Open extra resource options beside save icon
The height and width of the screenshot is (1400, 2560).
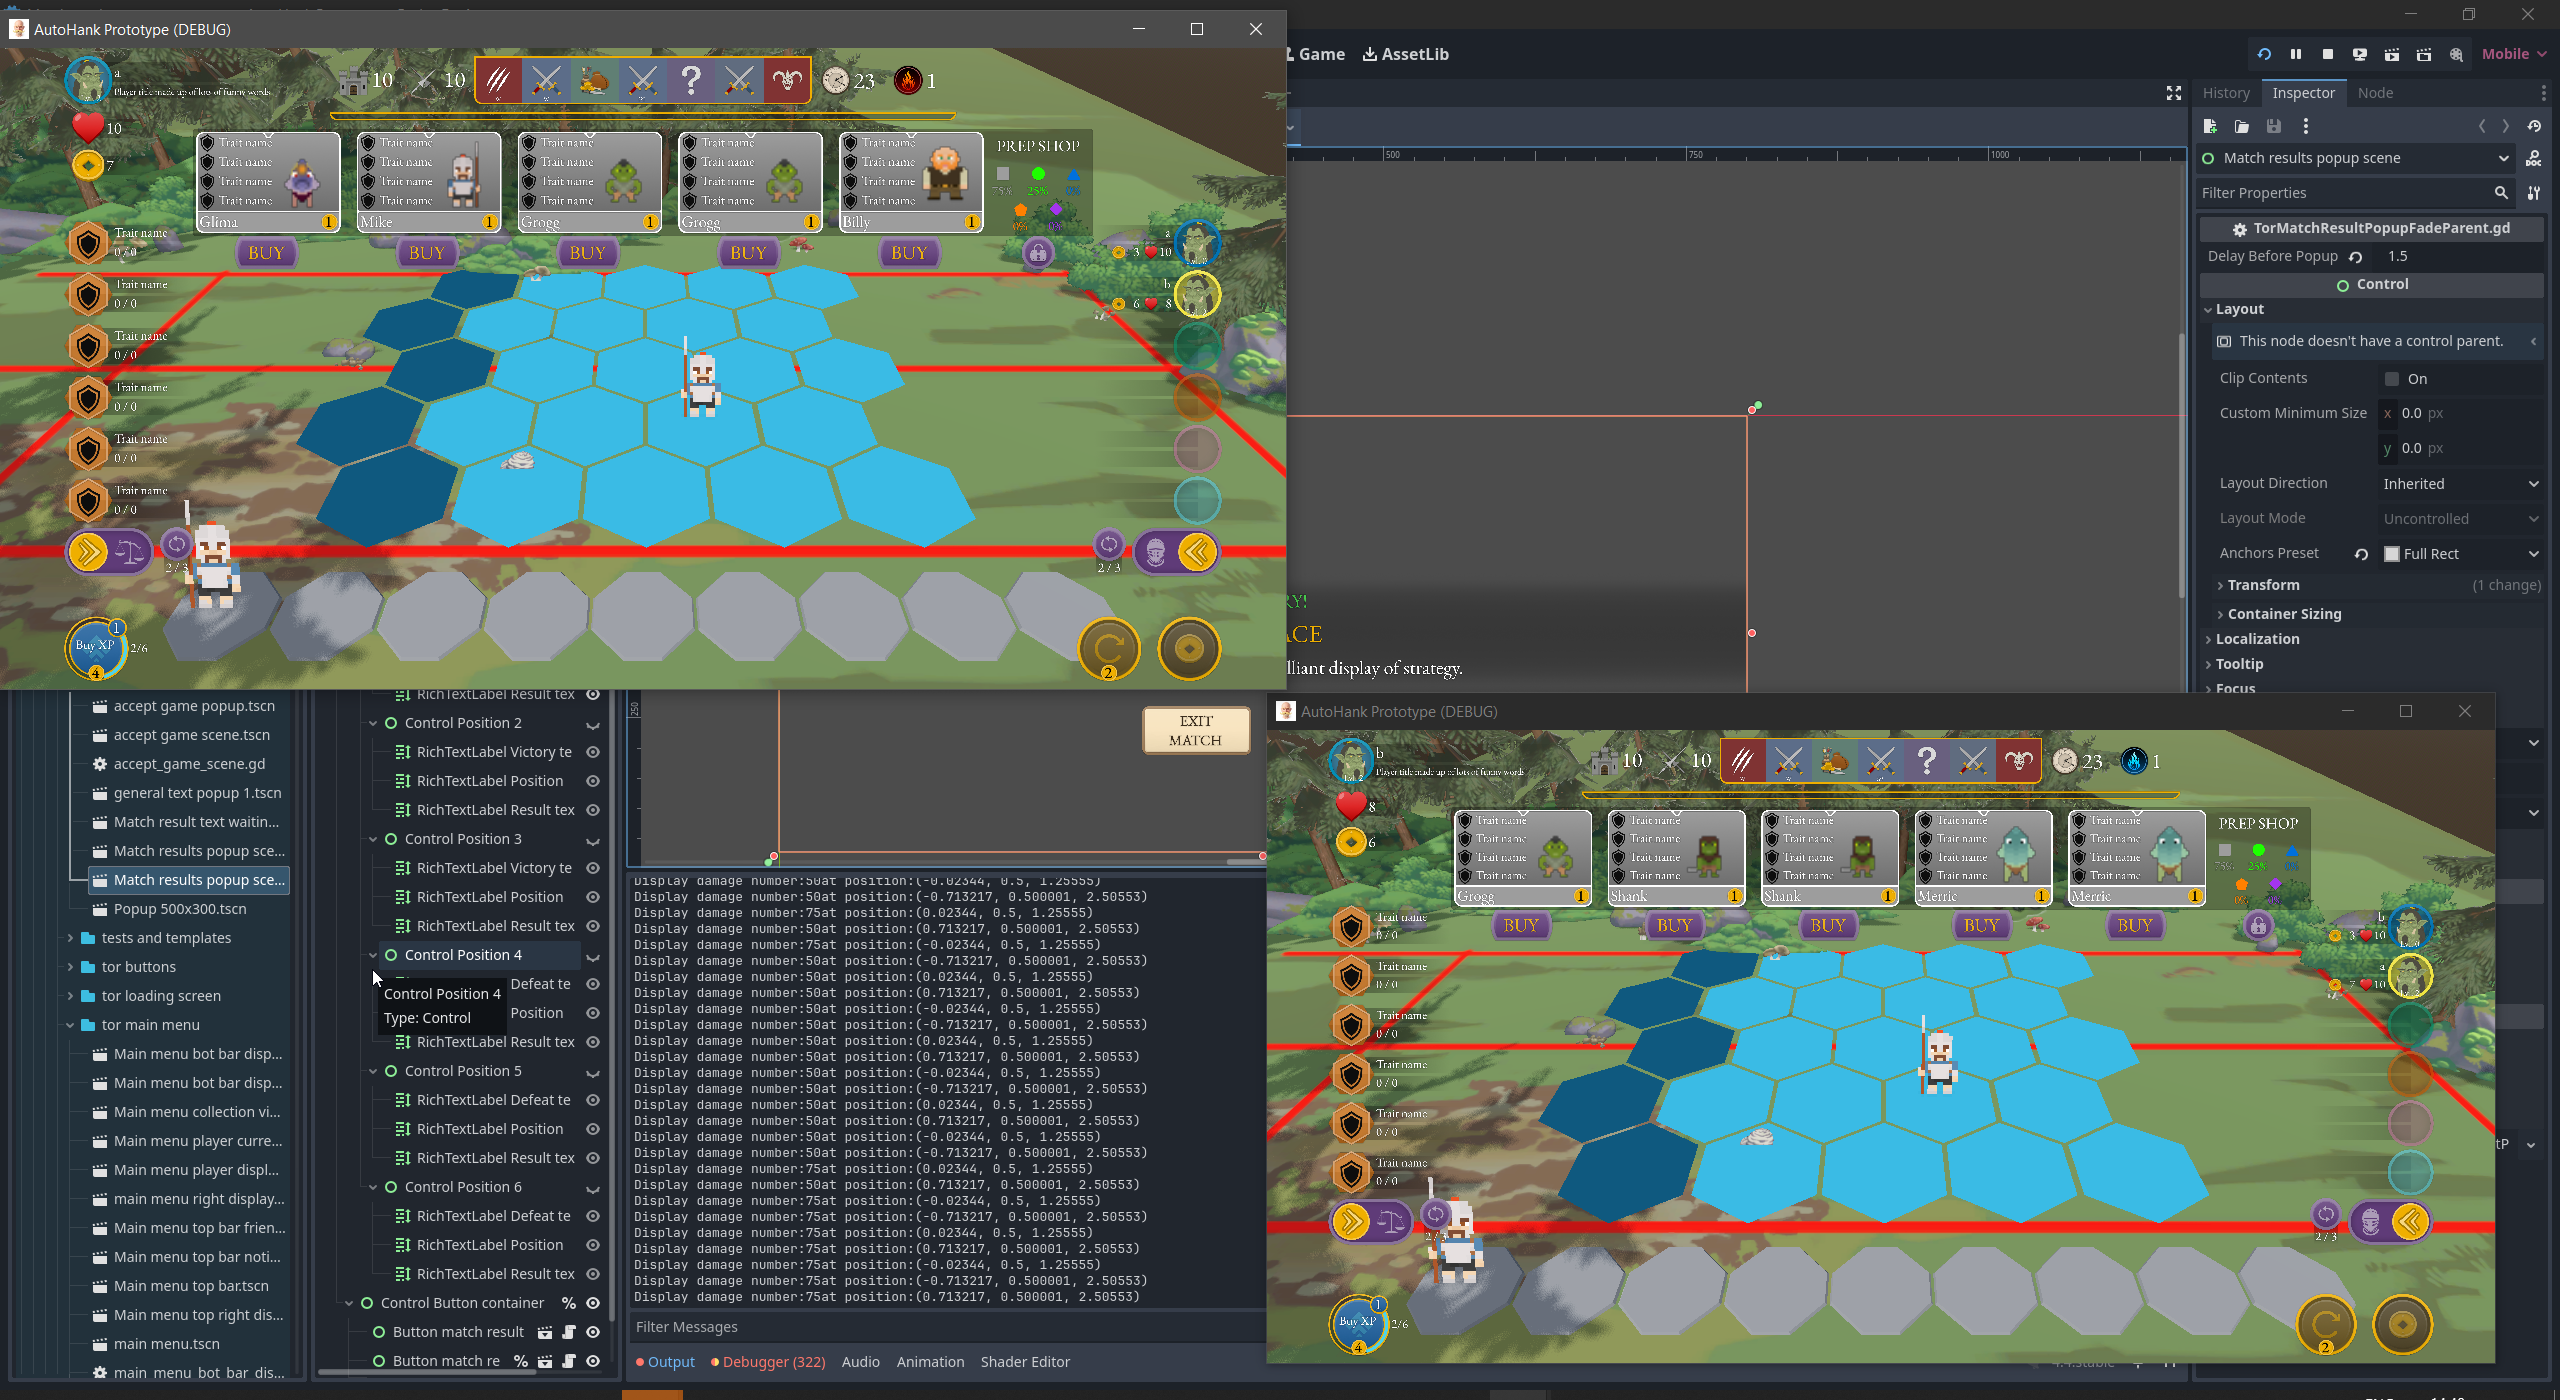pyautogui.click(x=2306, y=126)
